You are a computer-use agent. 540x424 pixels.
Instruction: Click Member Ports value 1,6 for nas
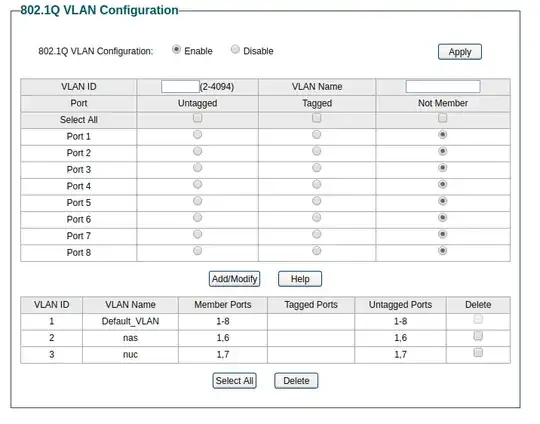pos(223,338)
